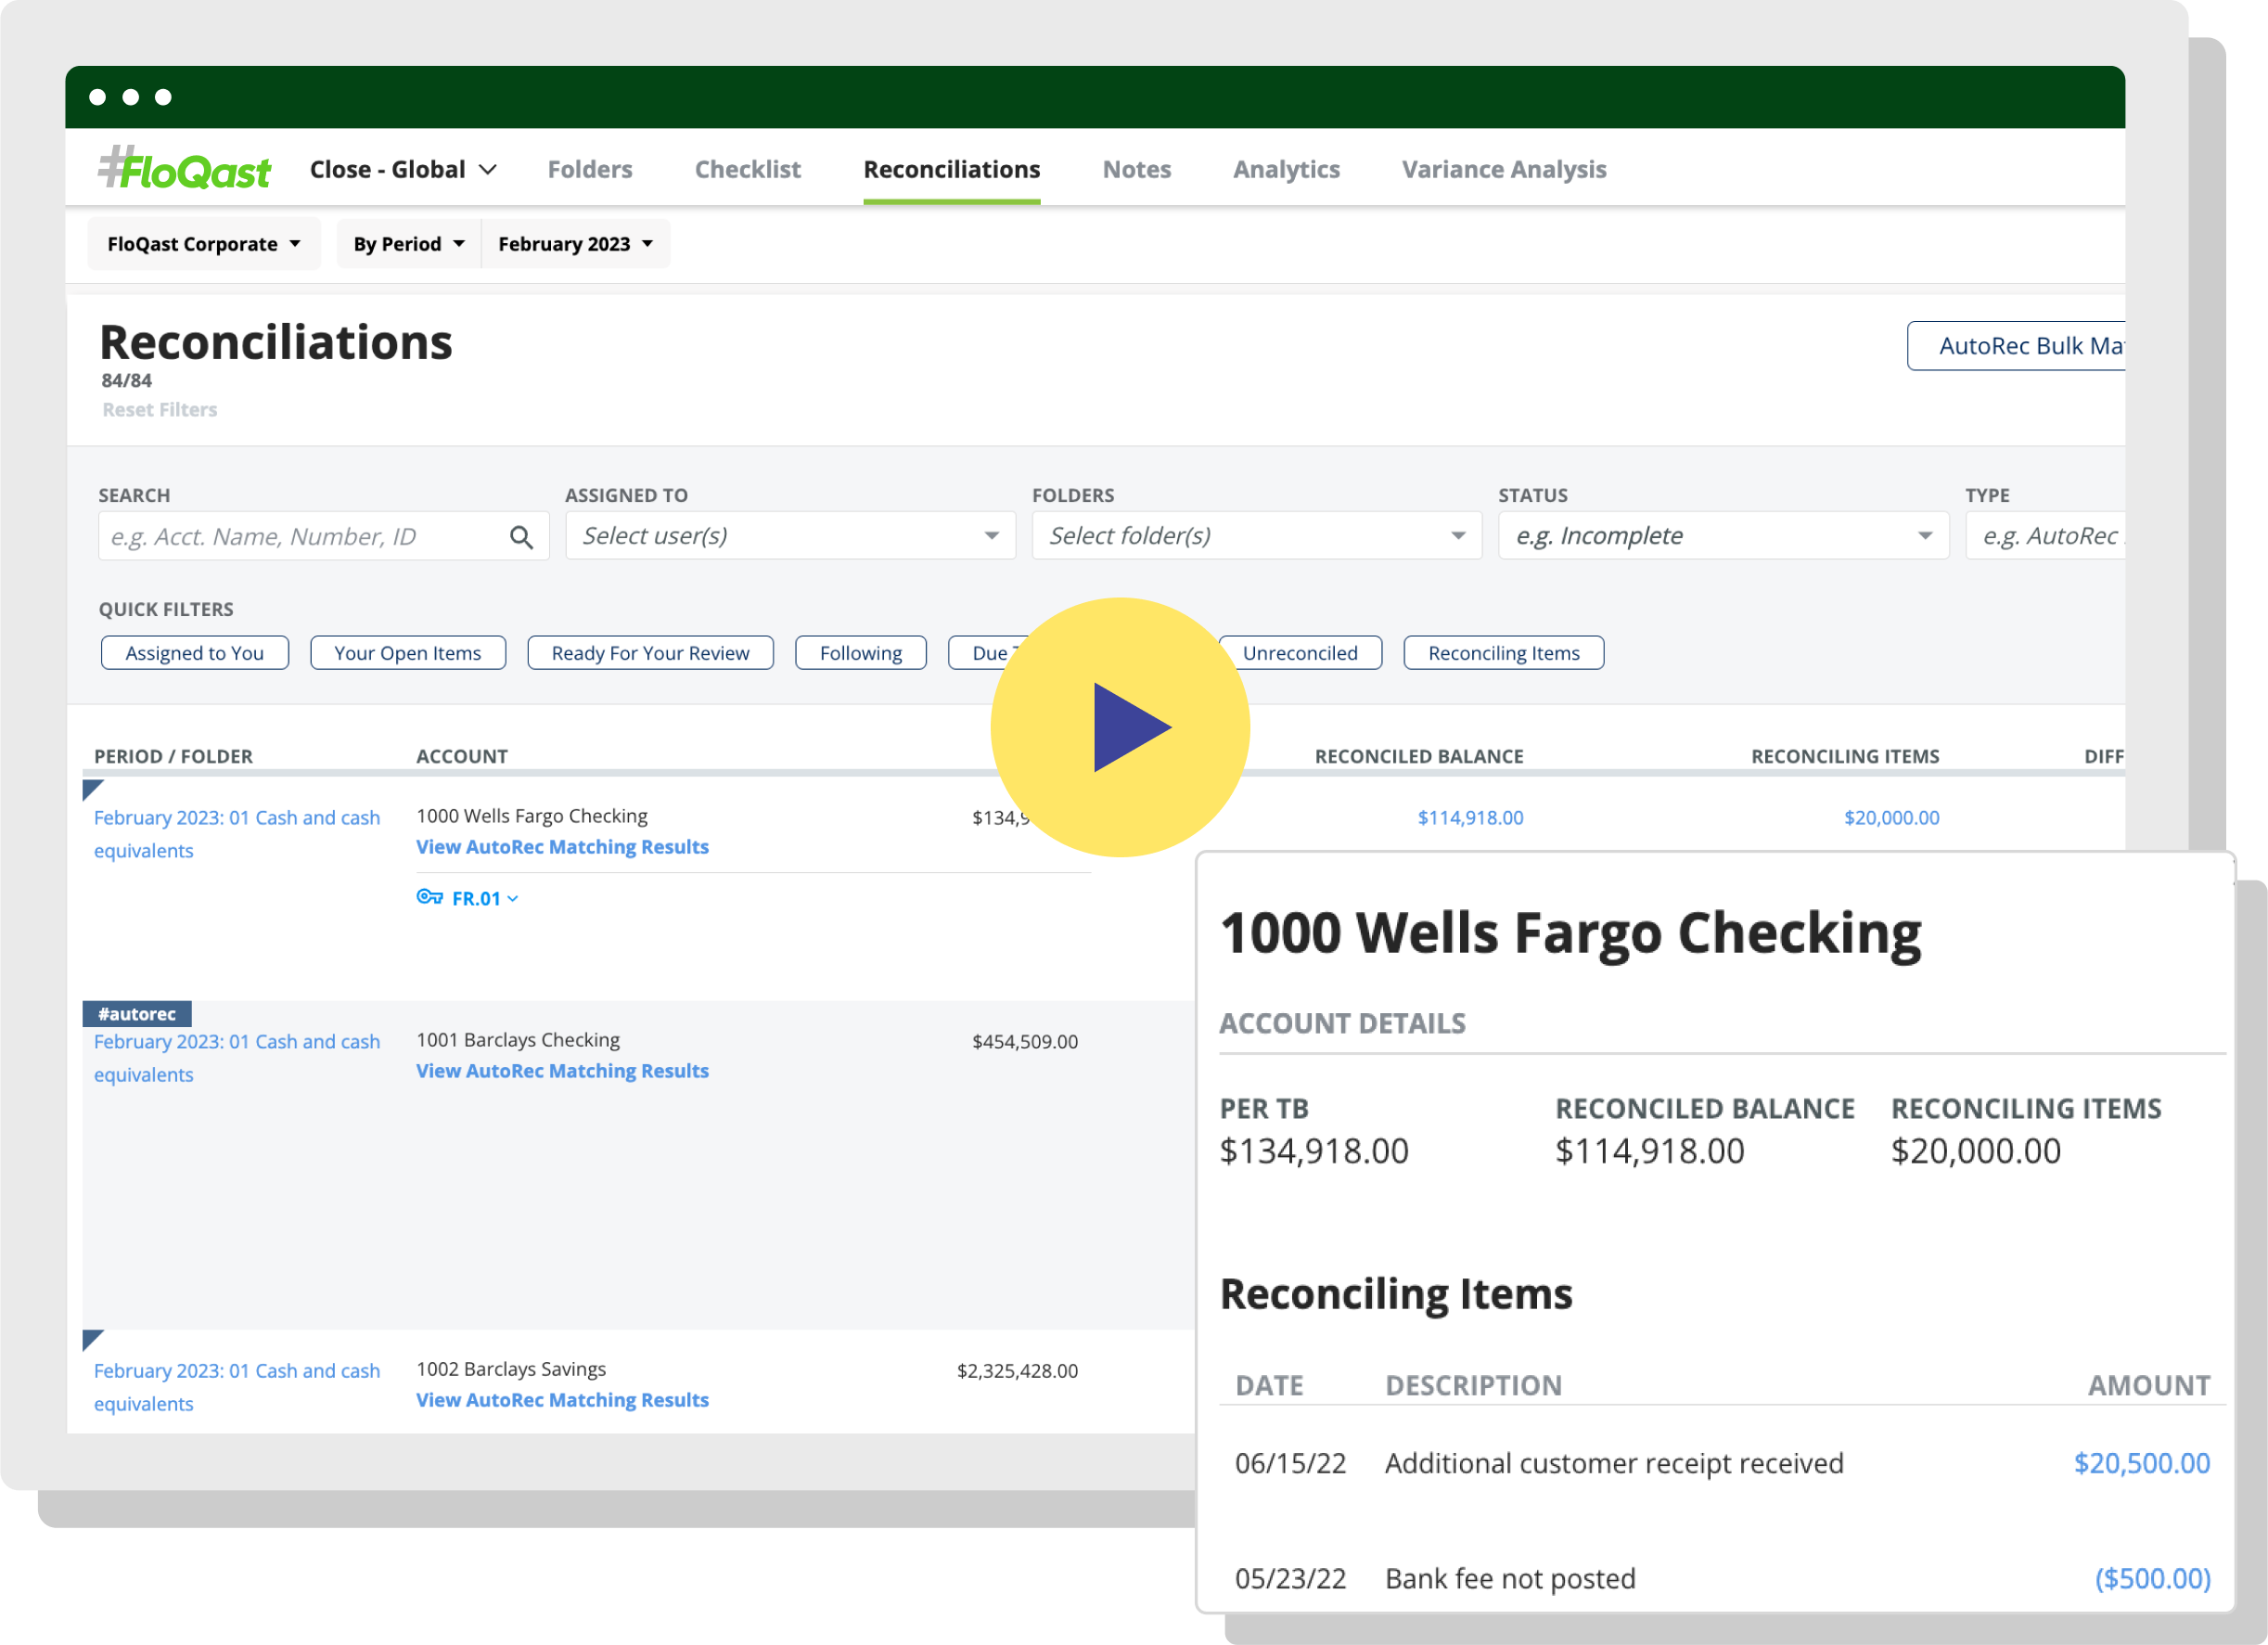This screenshot has height=1645, width=2268.
Task: Switch to the Folders tab
Action: pos(590,169)
